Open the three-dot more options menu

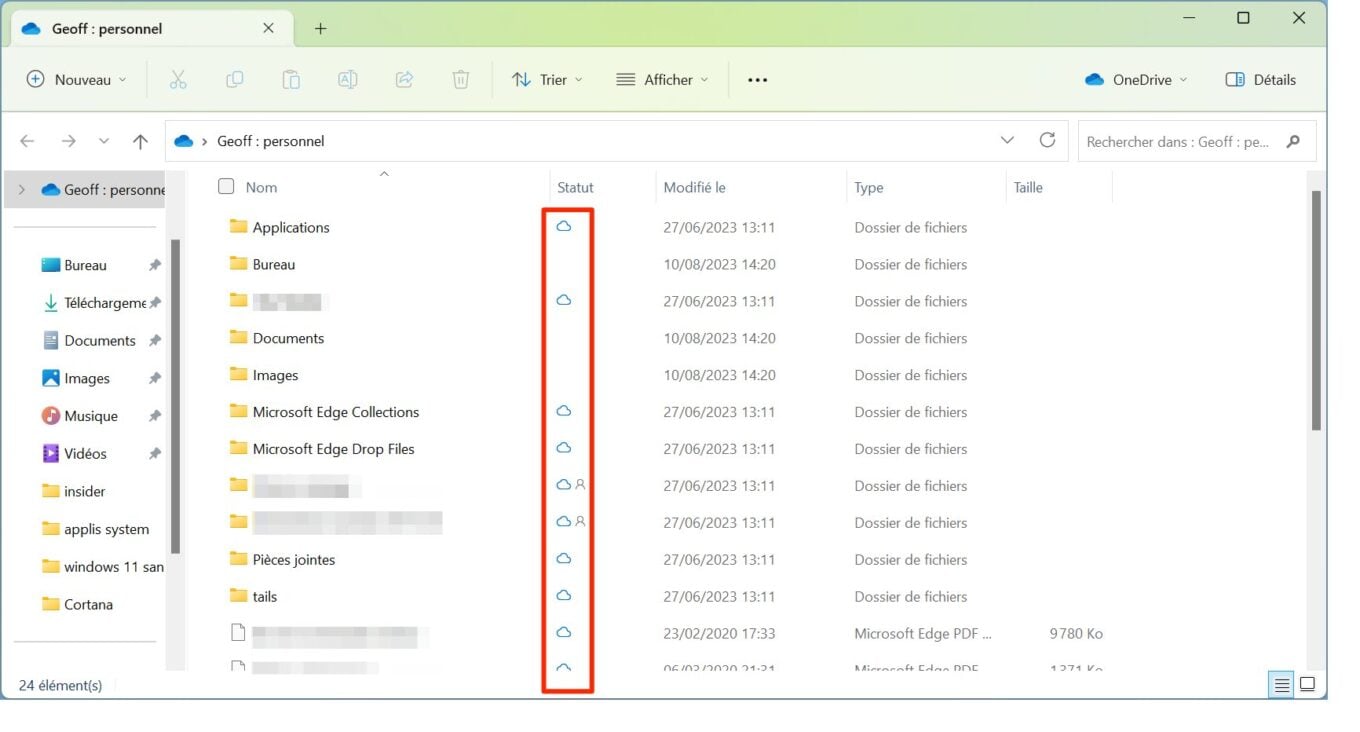pos(757,80)
